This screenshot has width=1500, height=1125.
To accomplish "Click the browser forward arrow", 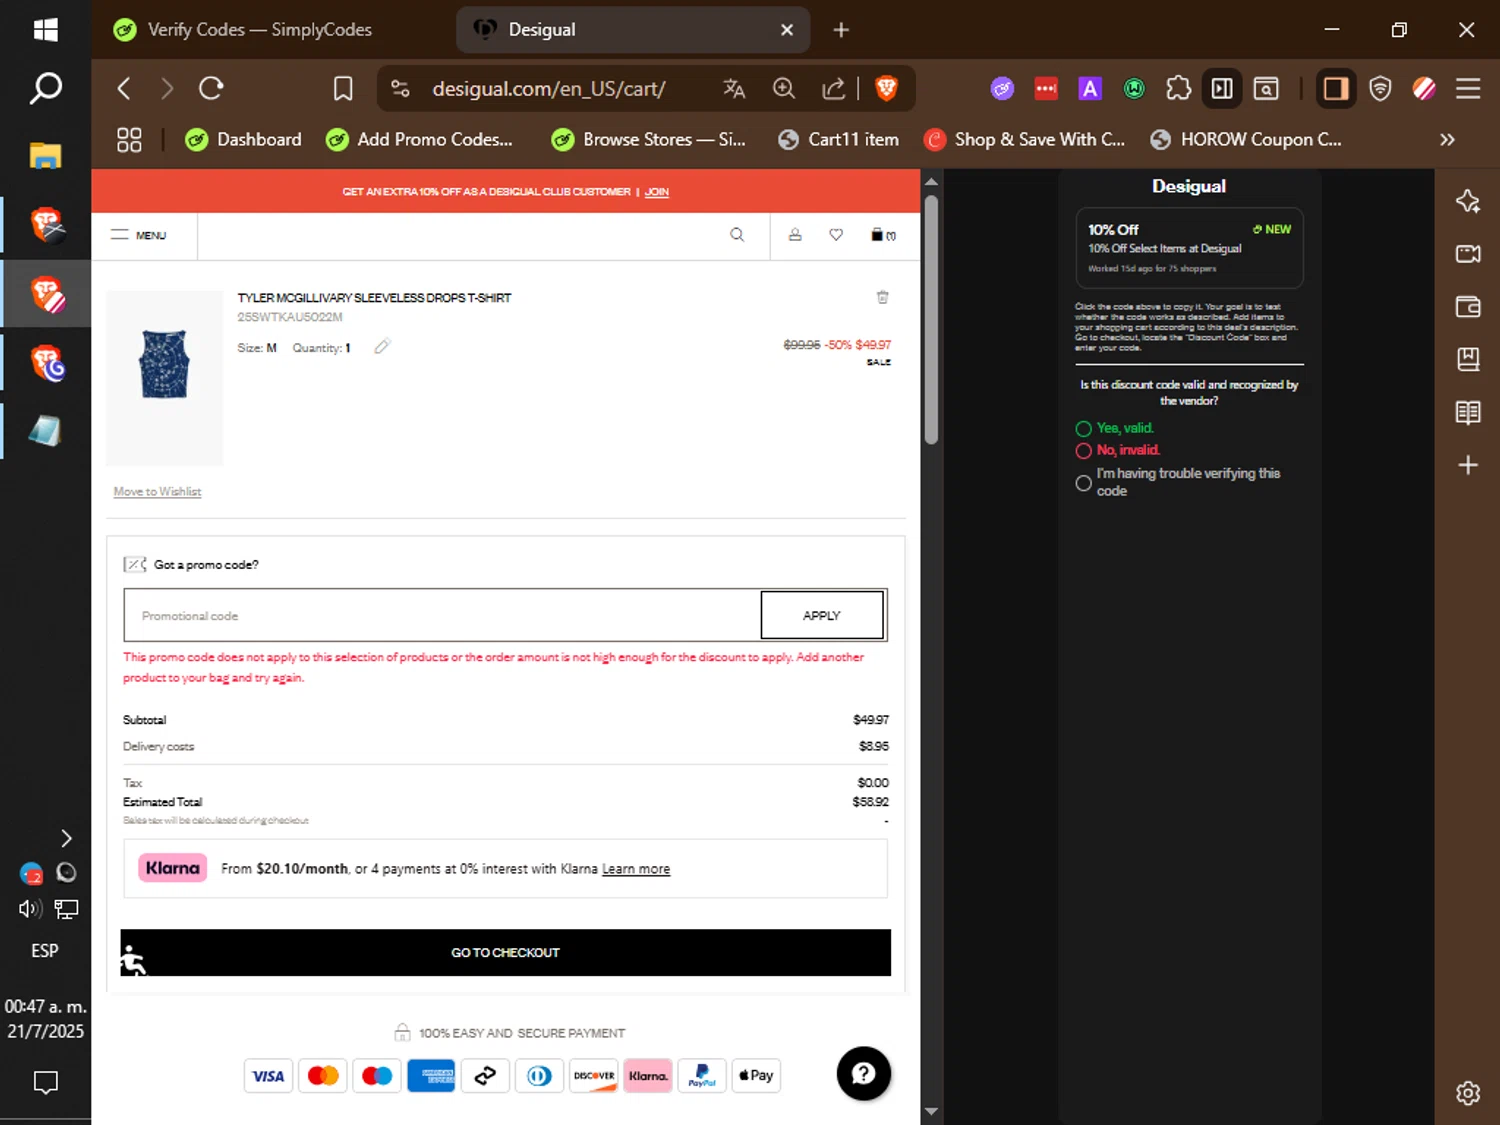I will coord(167,89).
